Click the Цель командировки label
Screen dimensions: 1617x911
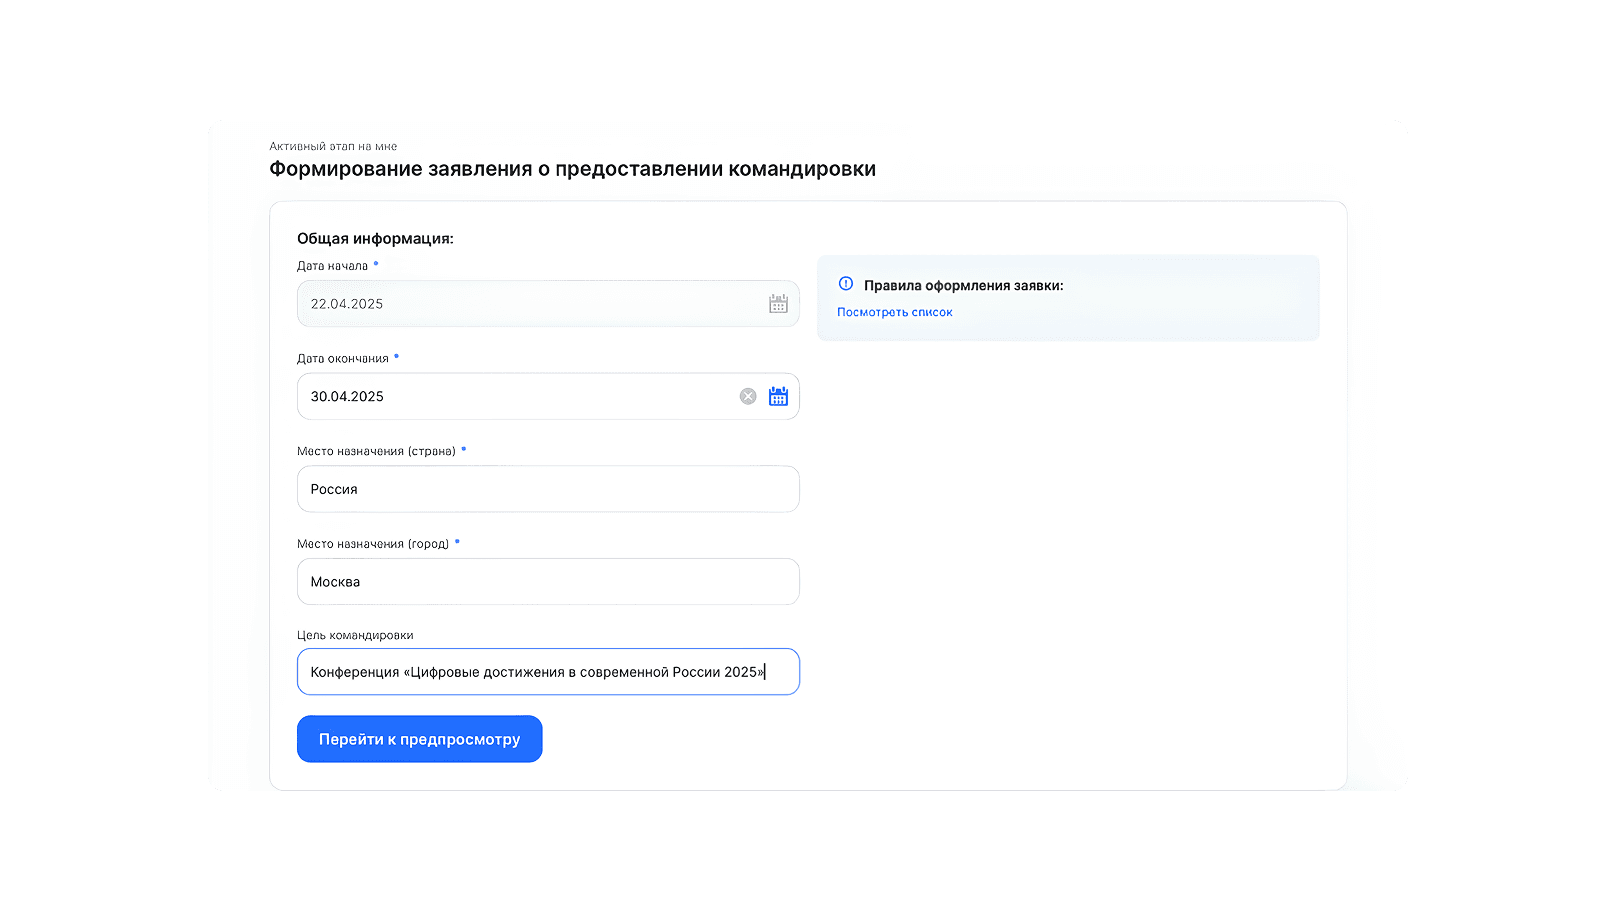pyautogui.click(x=355, y=636)
